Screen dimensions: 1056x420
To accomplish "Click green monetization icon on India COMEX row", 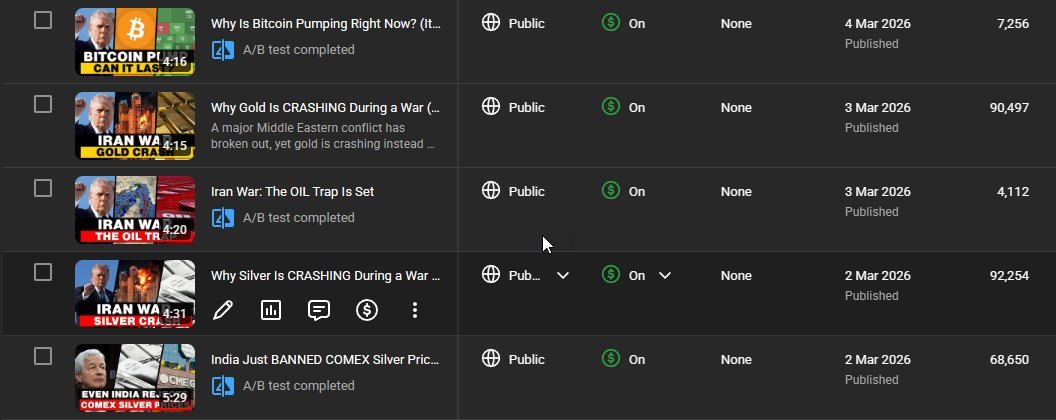I will coord(611,359).
